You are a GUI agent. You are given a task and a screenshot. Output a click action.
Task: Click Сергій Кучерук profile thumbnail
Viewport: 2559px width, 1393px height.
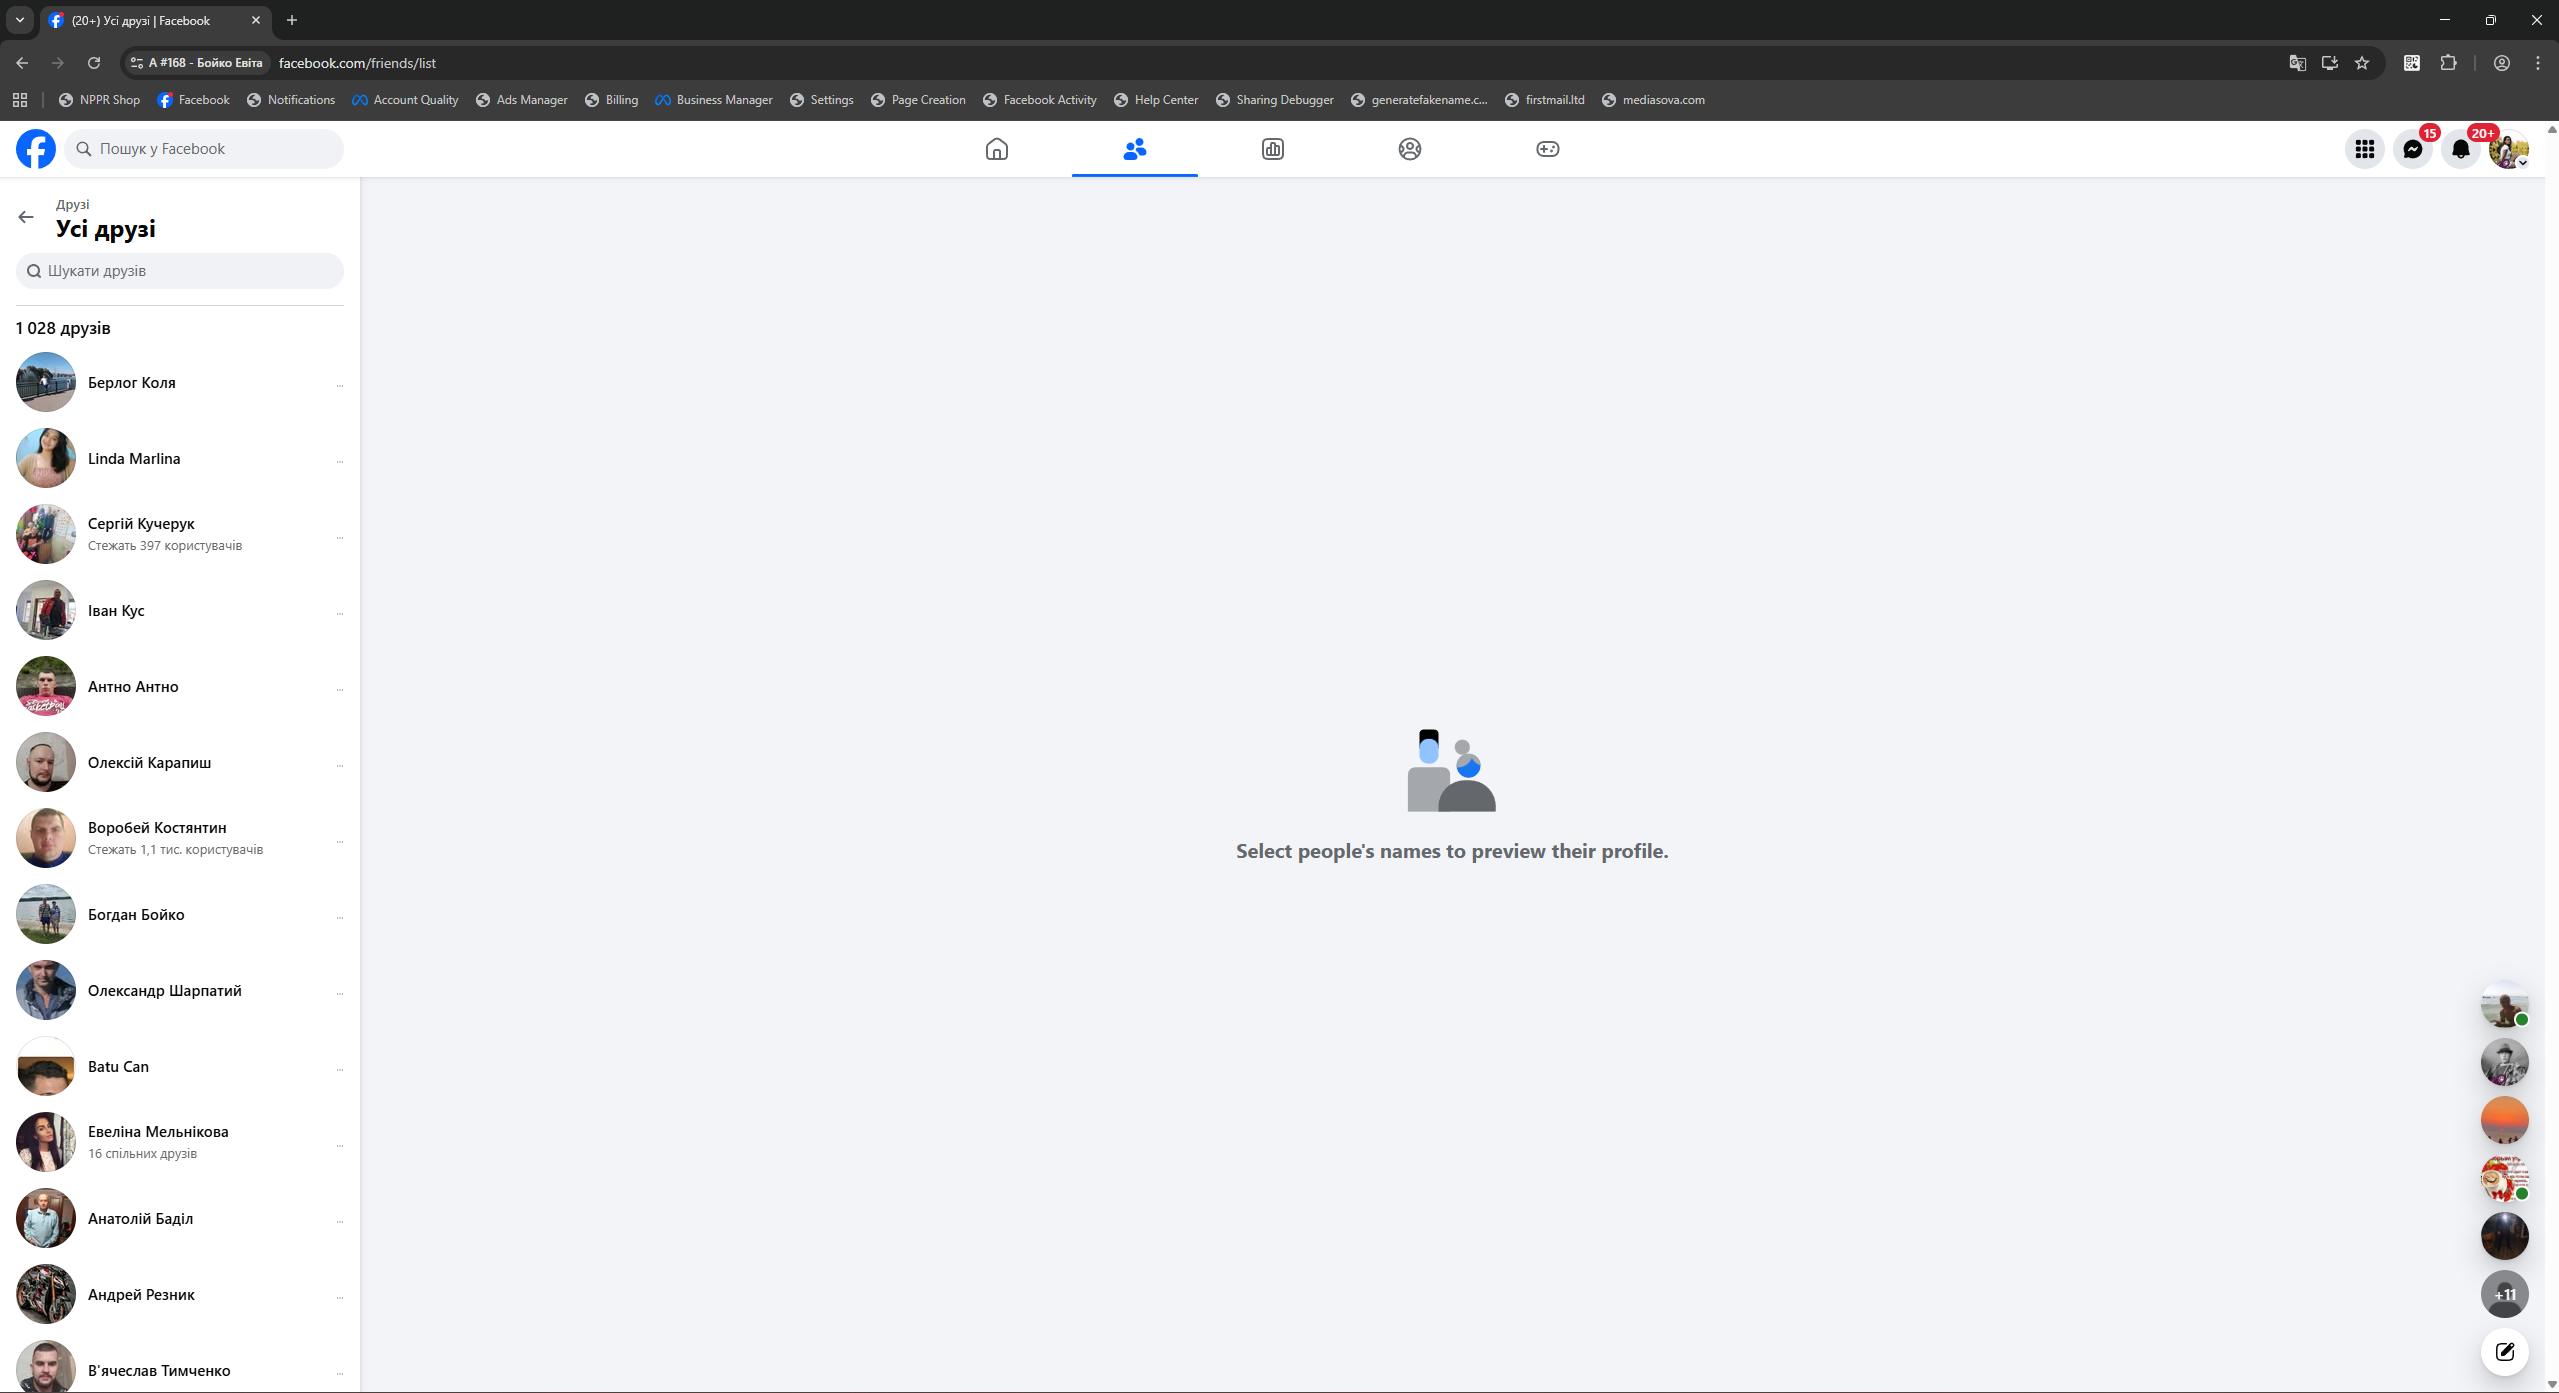point(46,534)
